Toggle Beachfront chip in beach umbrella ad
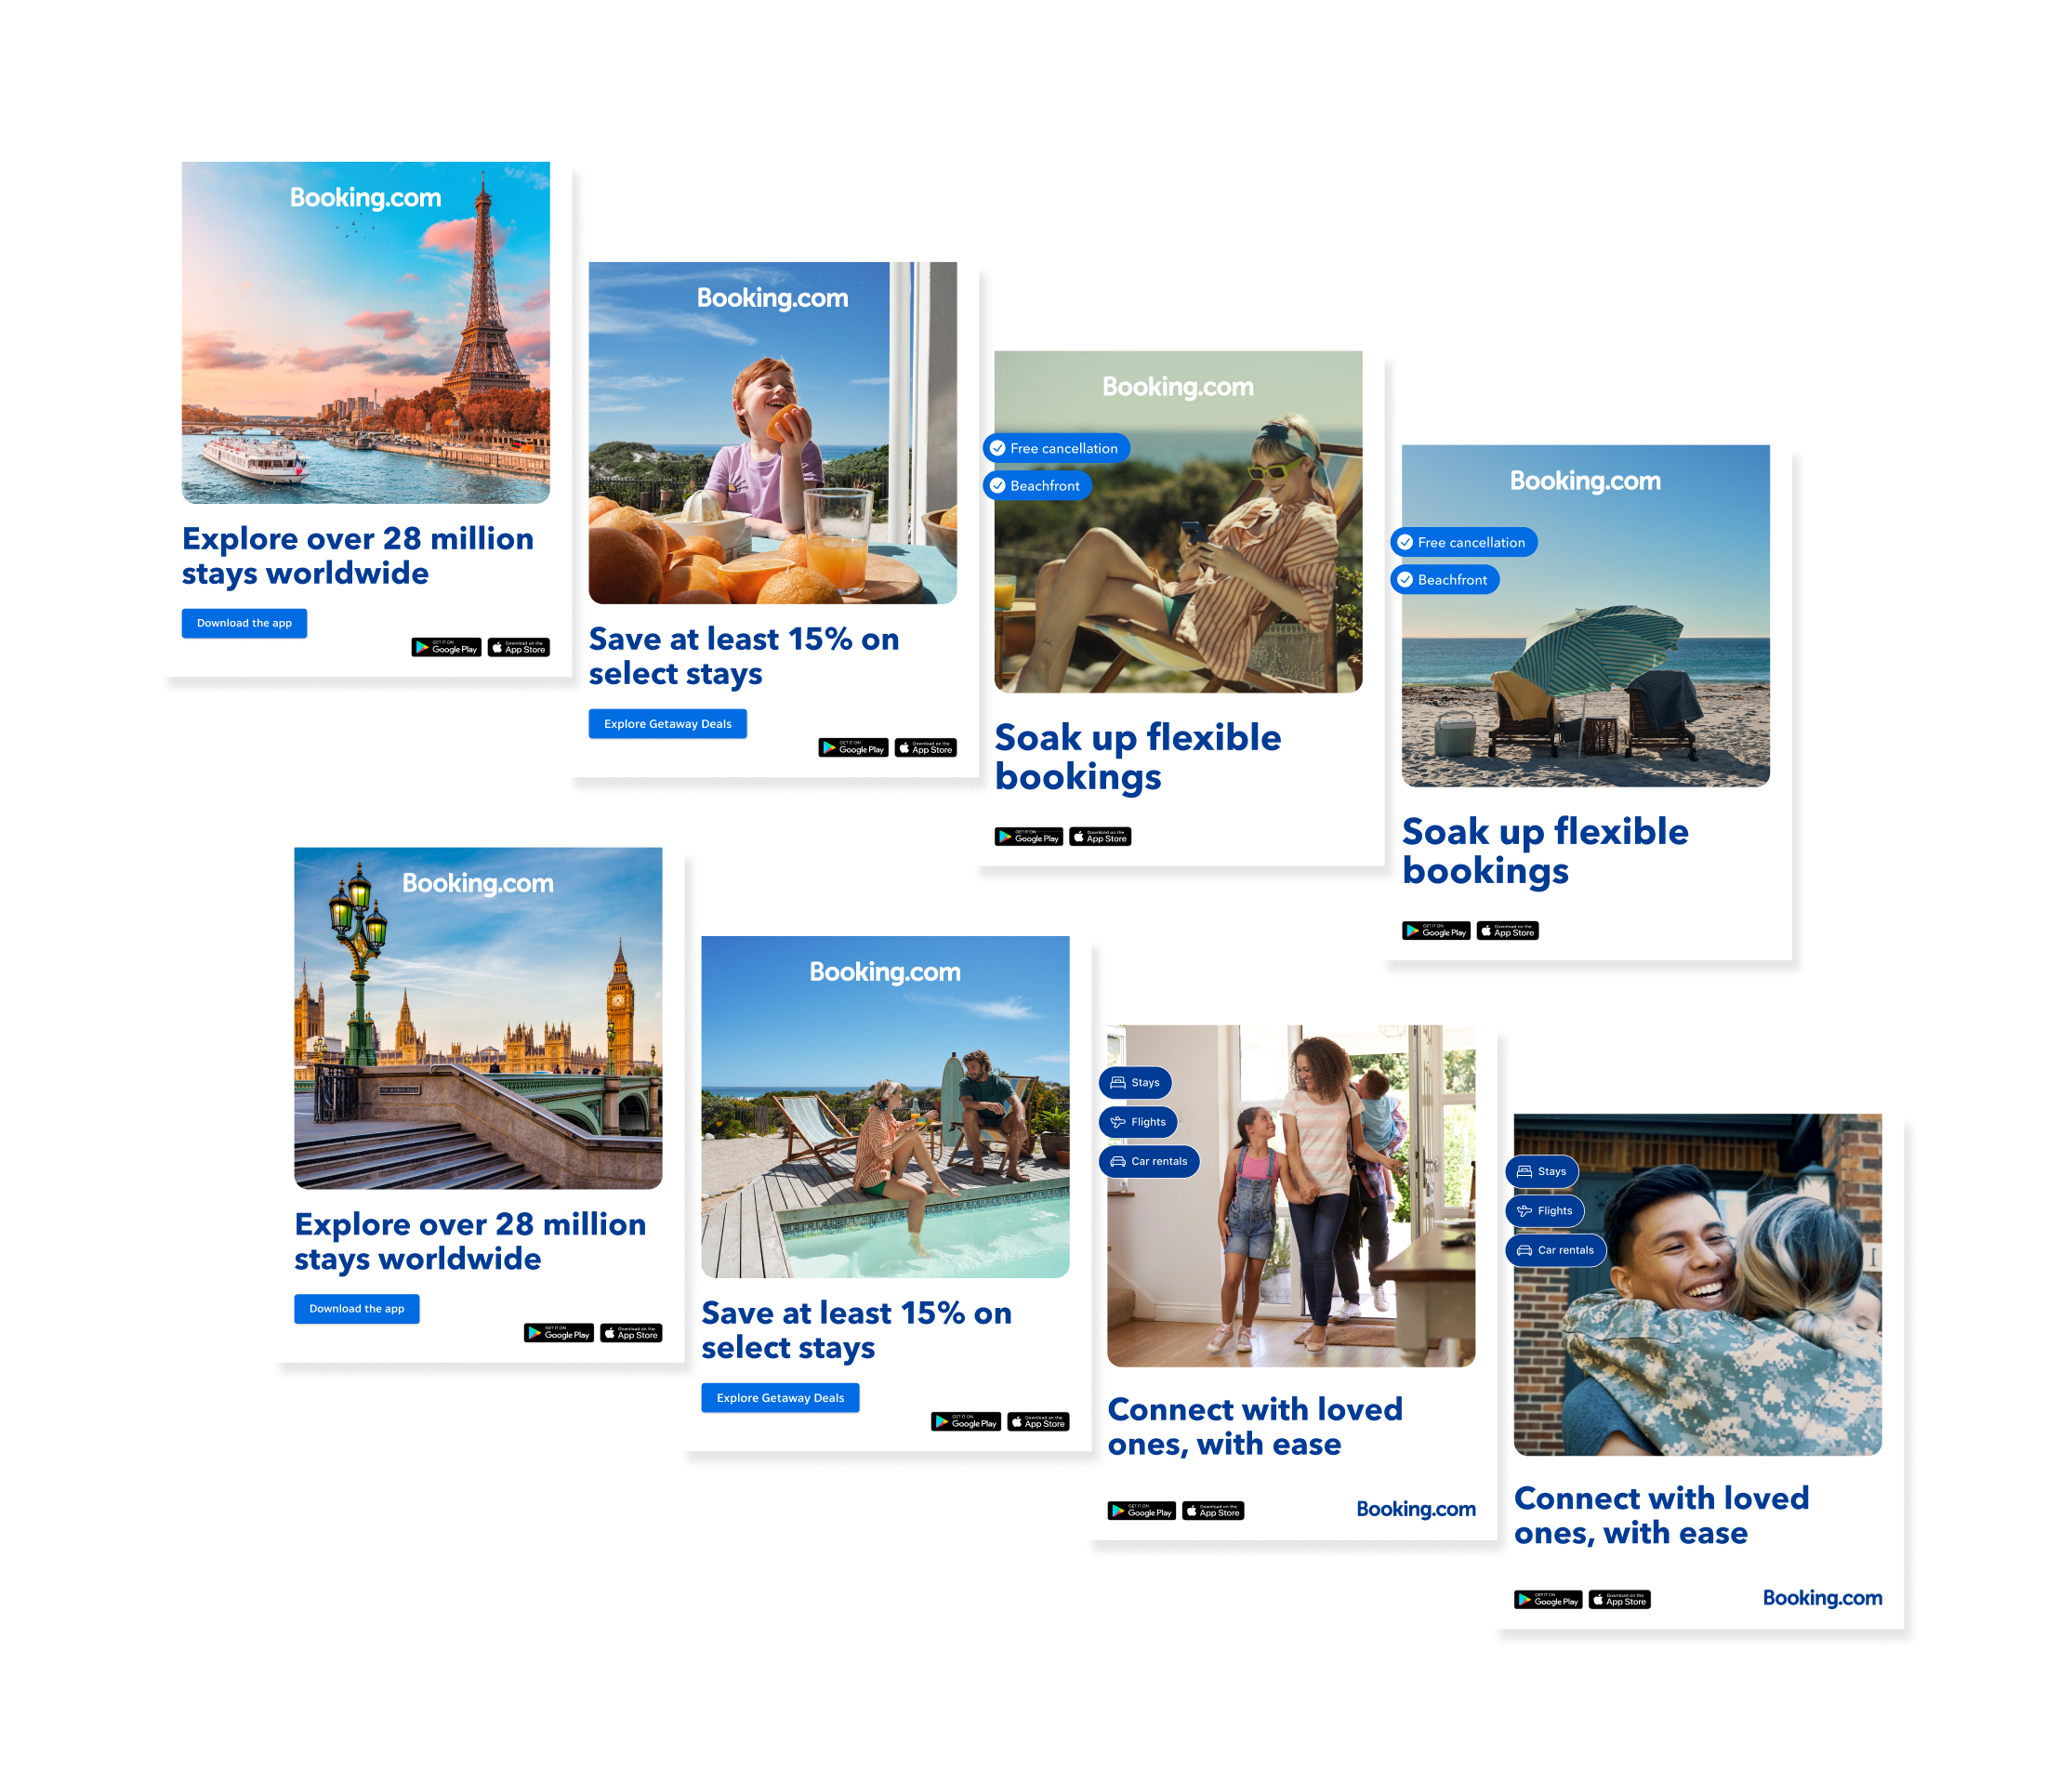Viewport: 2072px width, 1769px height. 1445,580
